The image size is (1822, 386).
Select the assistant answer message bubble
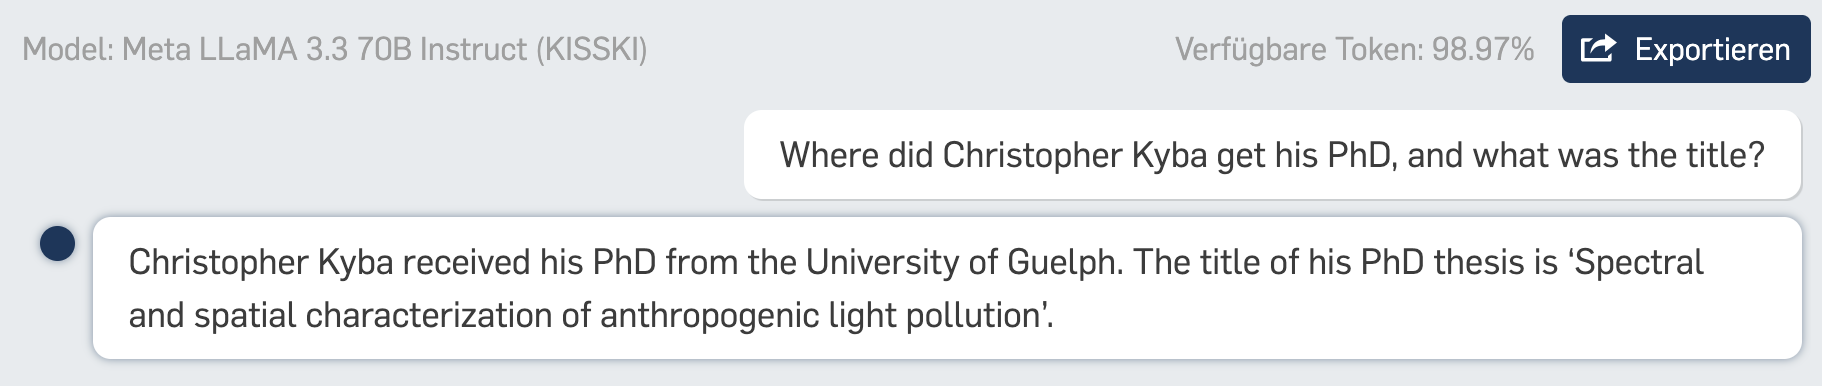[x=947, y=288]
